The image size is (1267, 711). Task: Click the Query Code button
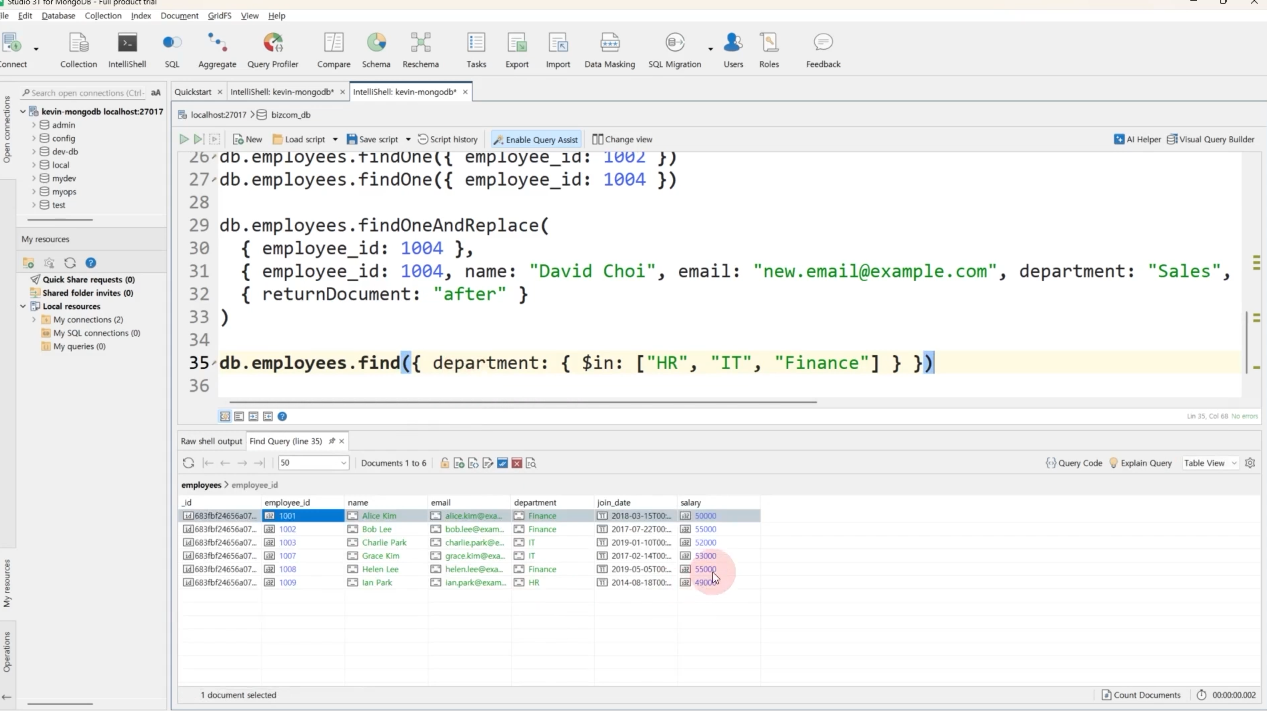[x=1073, y=463]
